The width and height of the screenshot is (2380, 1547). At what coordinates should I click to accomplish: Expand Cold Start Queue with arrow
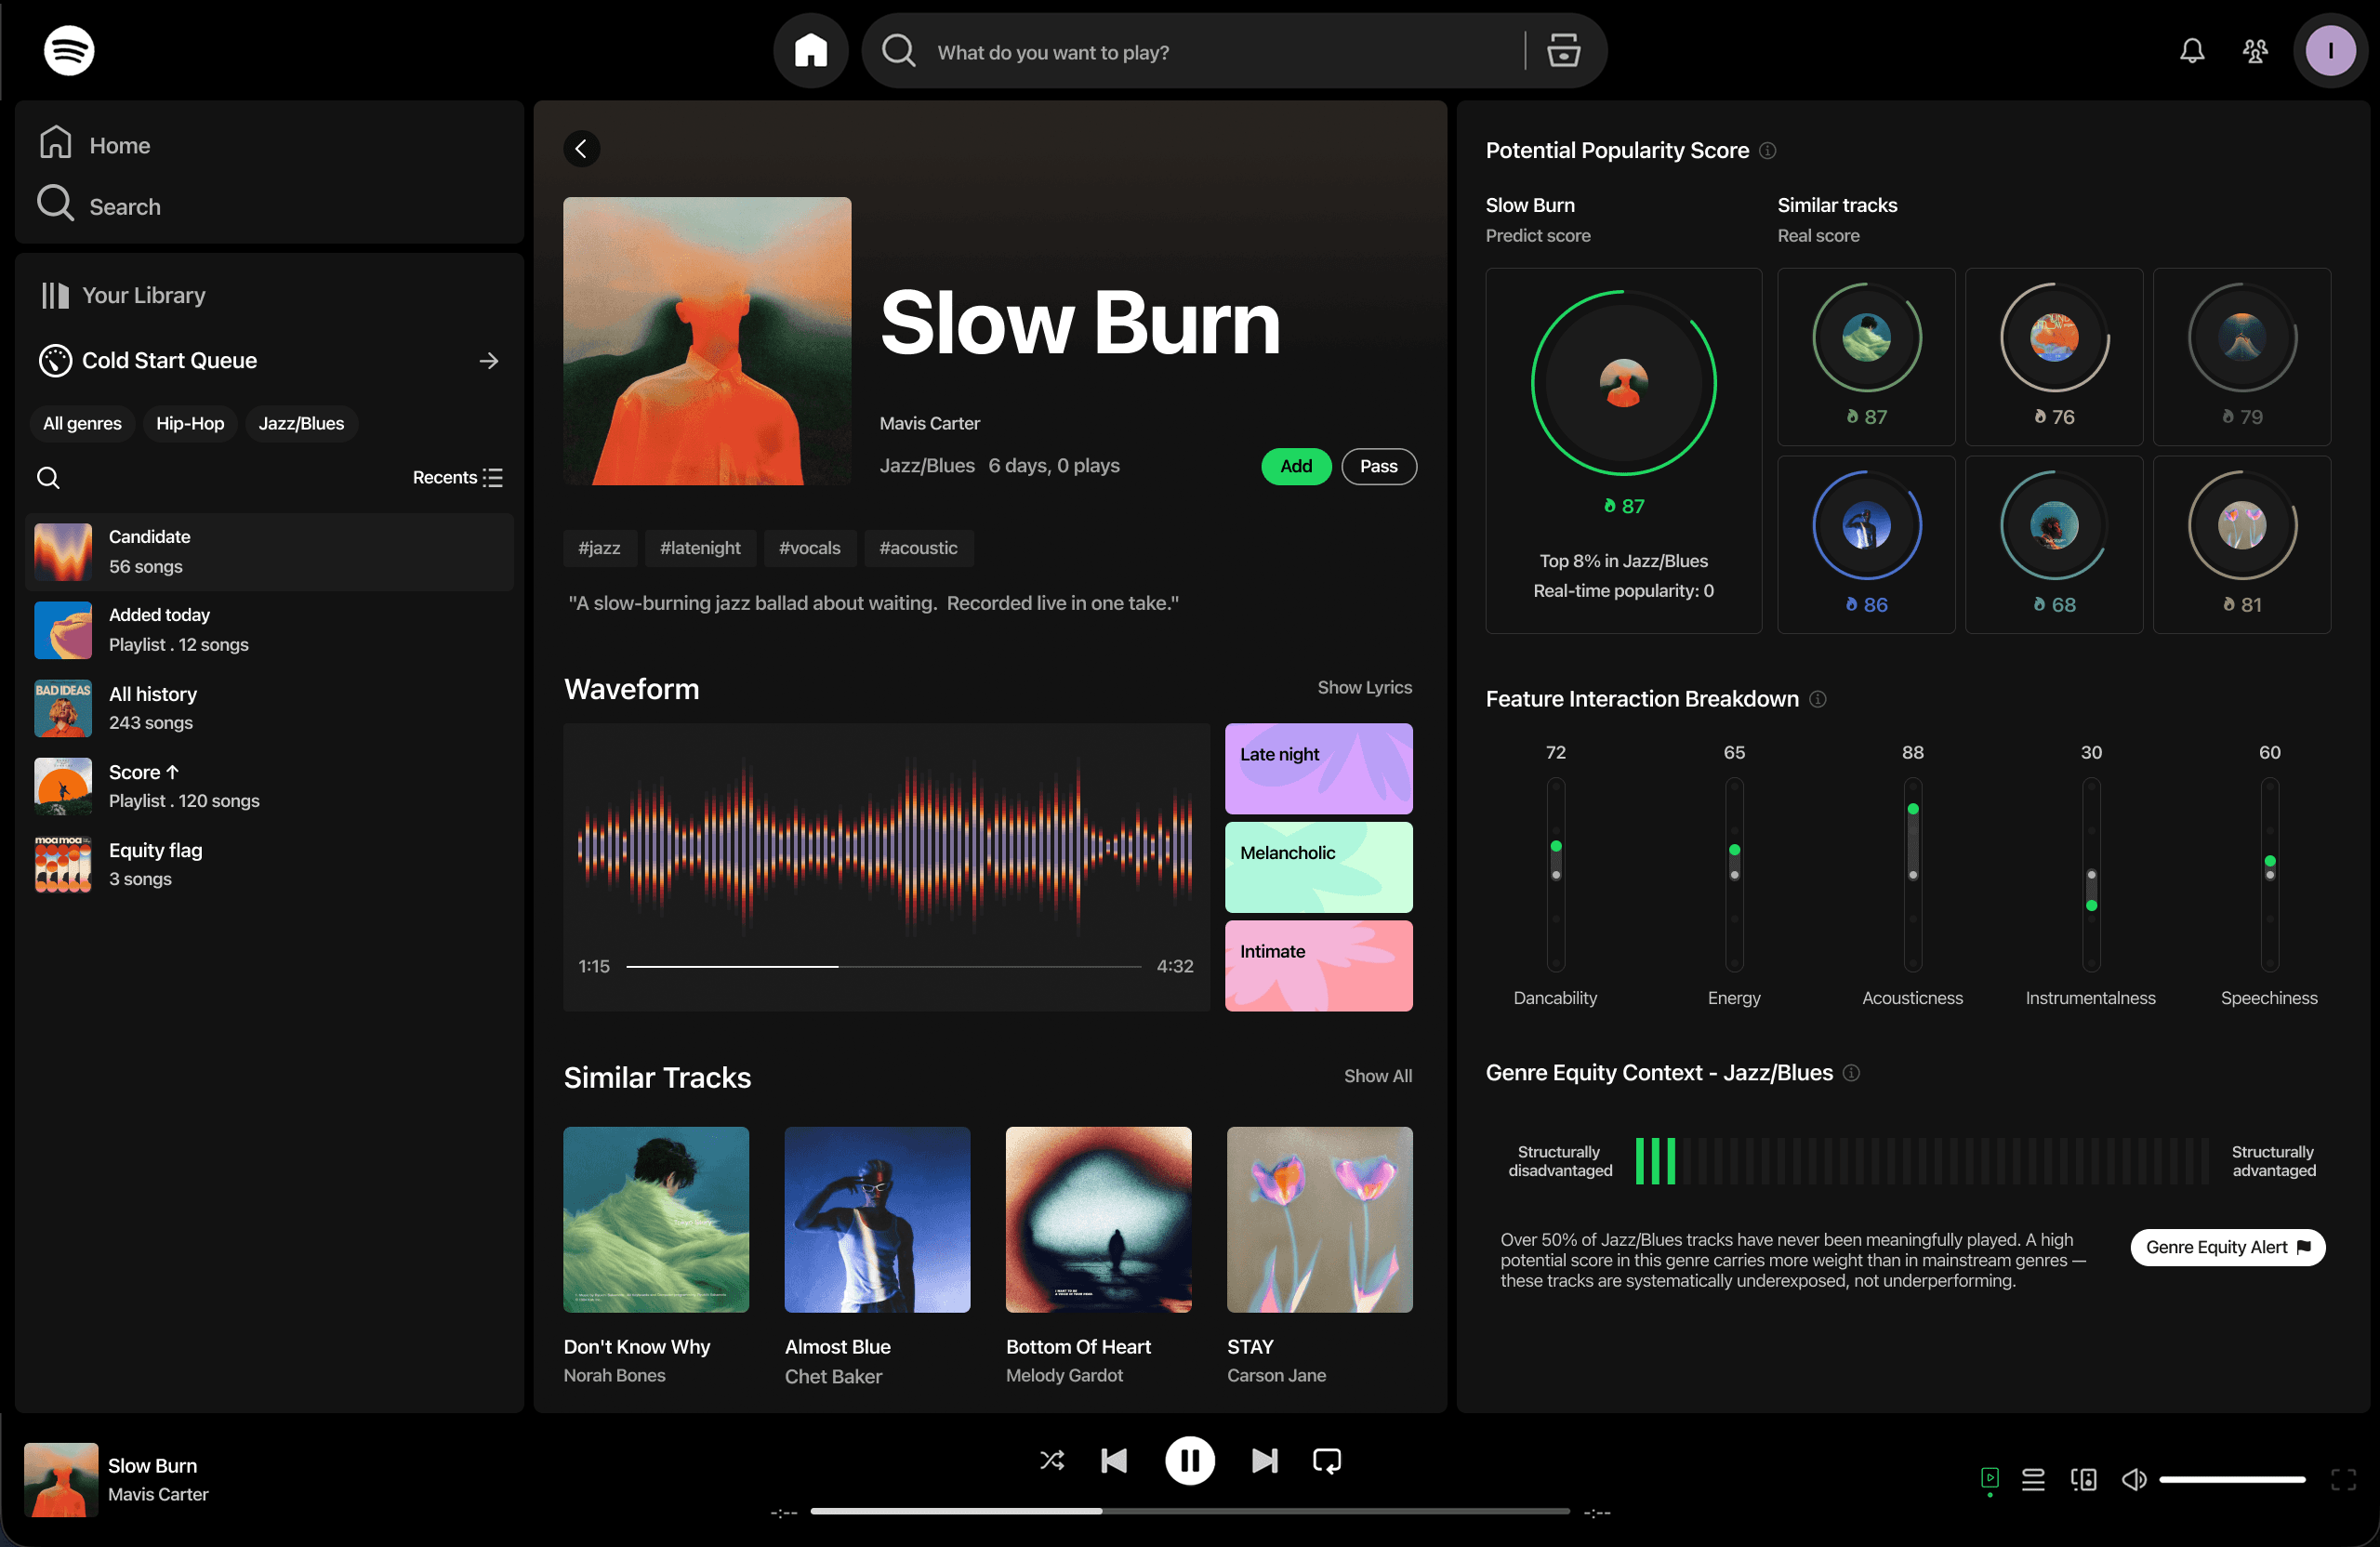click(488, 361)
